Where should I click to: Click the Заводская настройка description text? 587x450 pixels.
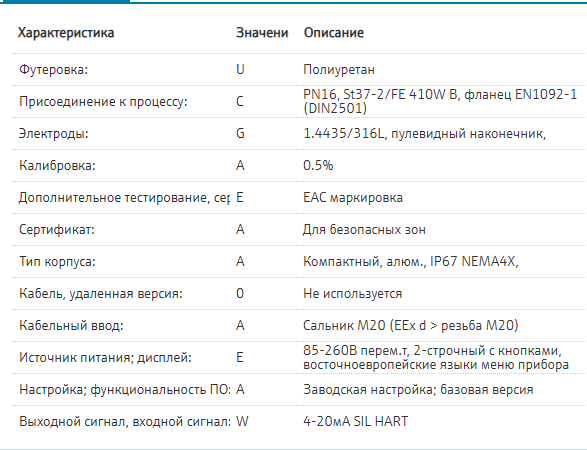pyautogui.click(x=418, y=390)
